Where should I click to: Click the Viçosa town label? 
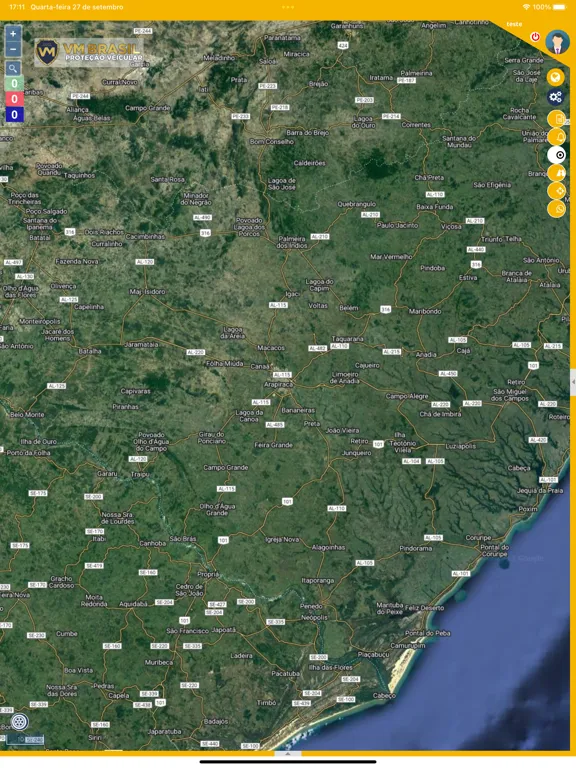(451, 226)
